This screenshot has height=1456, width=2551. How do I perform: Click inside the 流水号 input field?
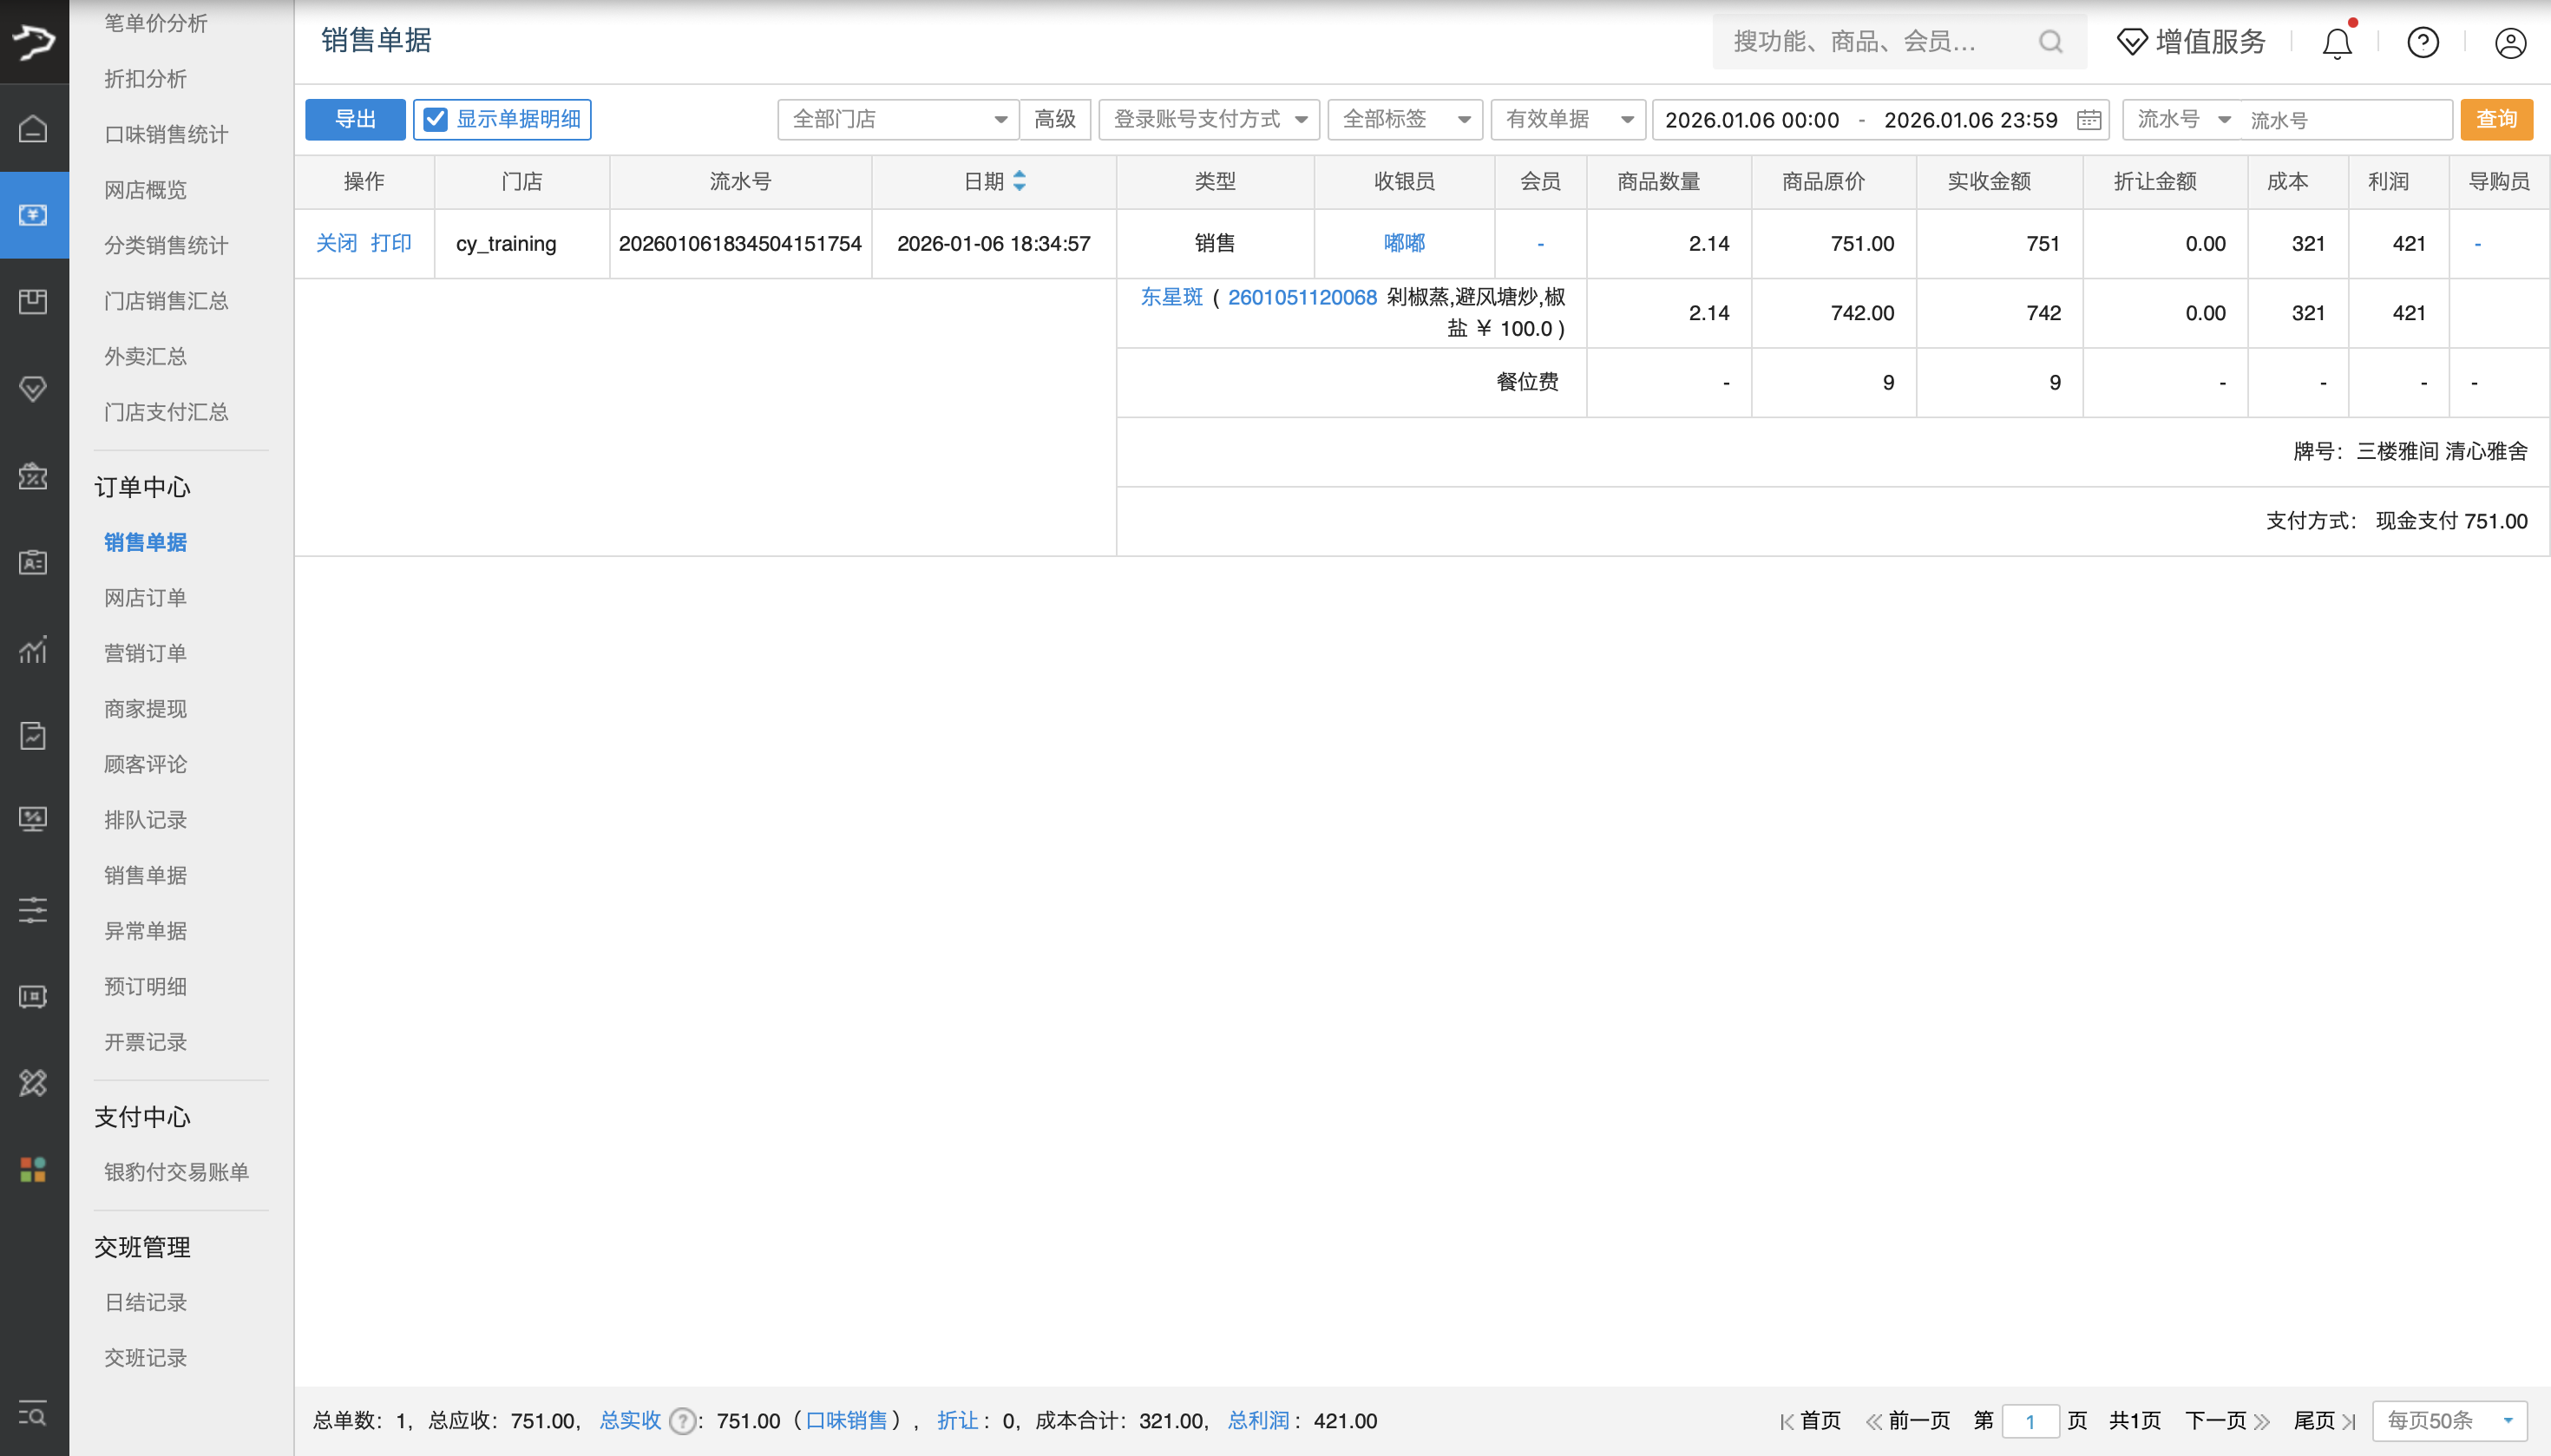click(x=2348, y=119)
